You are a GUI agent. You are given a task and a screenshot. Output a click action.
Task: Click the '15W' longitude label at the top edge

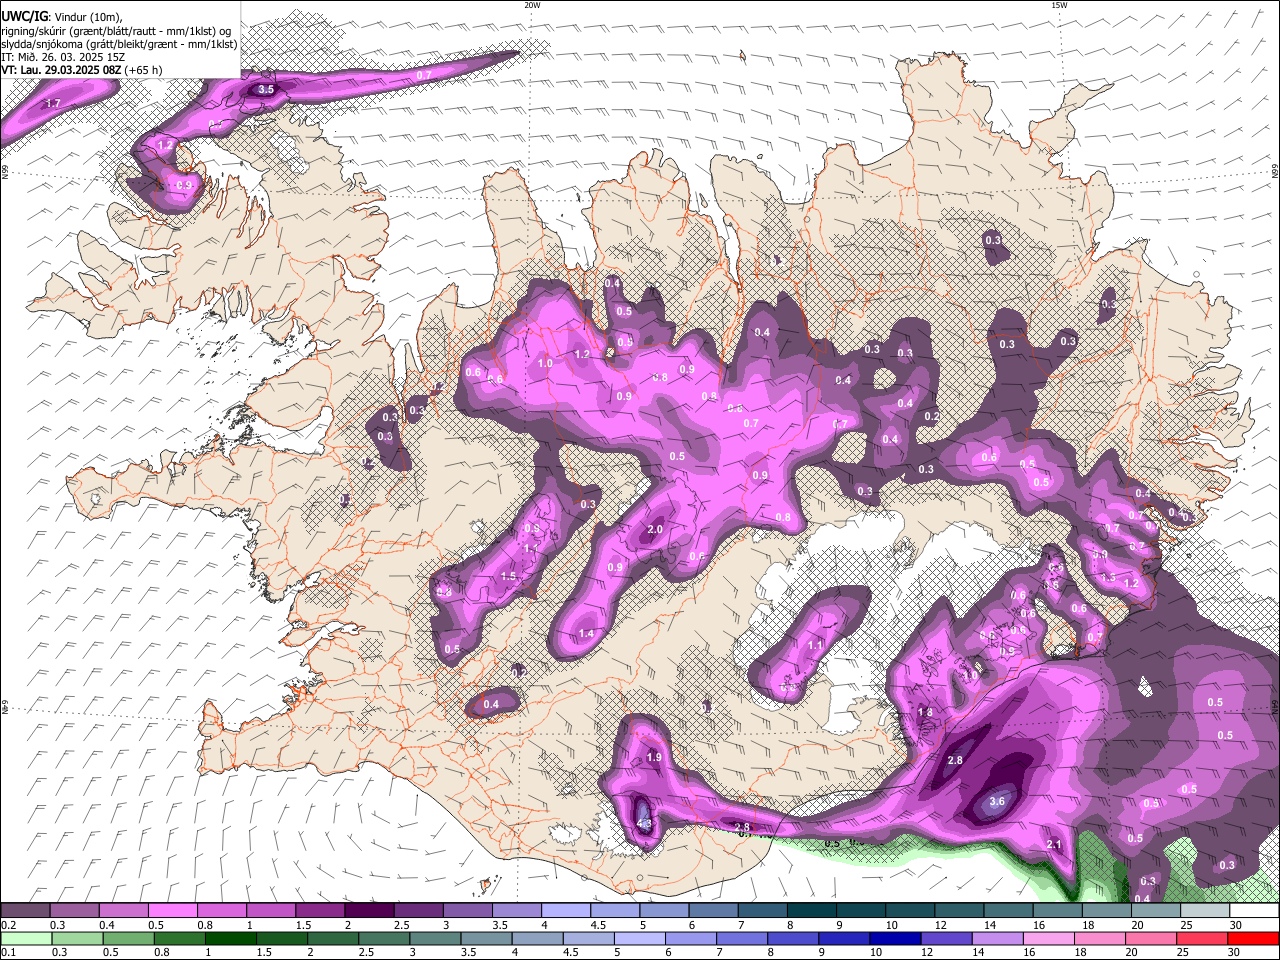pyautogui.click(x=1059, y=5)
